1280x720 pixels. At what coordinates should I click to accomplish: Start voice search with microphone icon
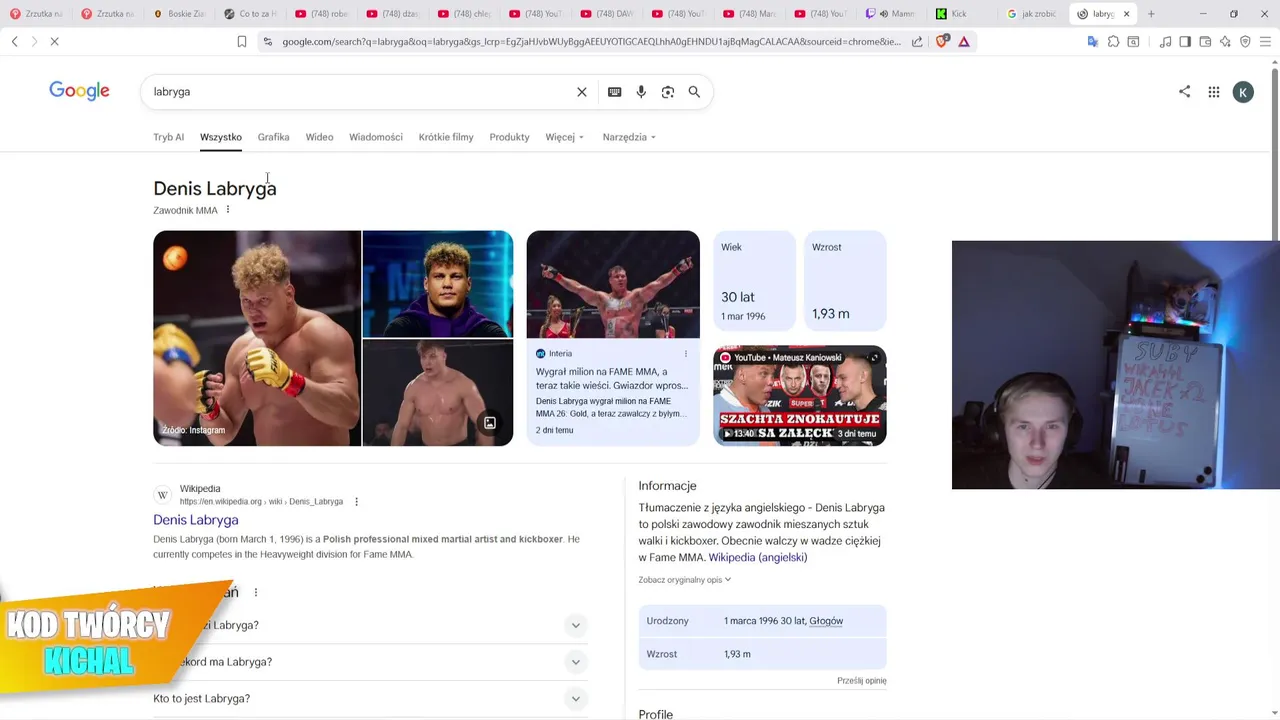[x=641, y=92]
